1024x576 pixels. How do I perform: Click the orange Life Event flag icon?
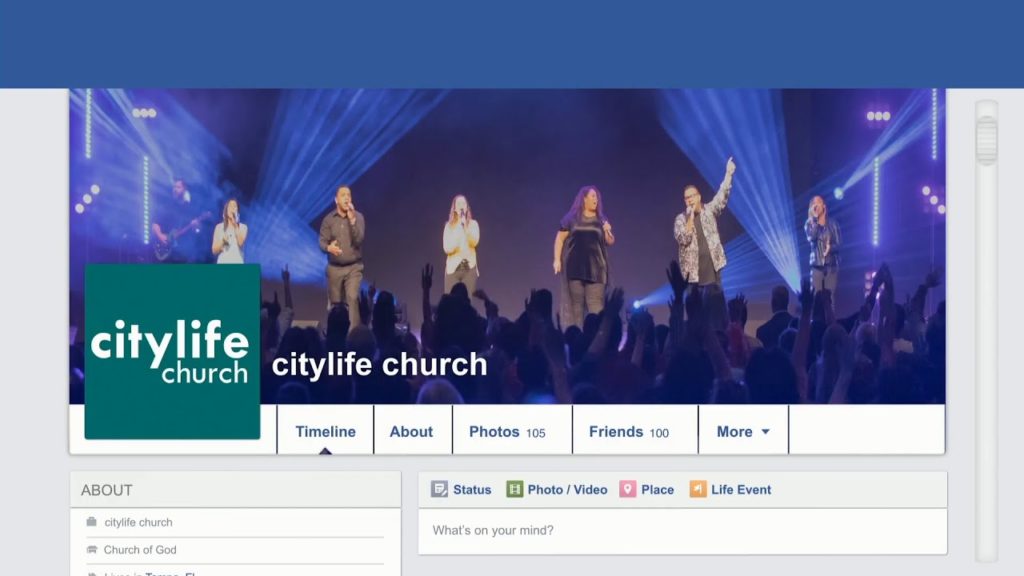click(697, 489)
